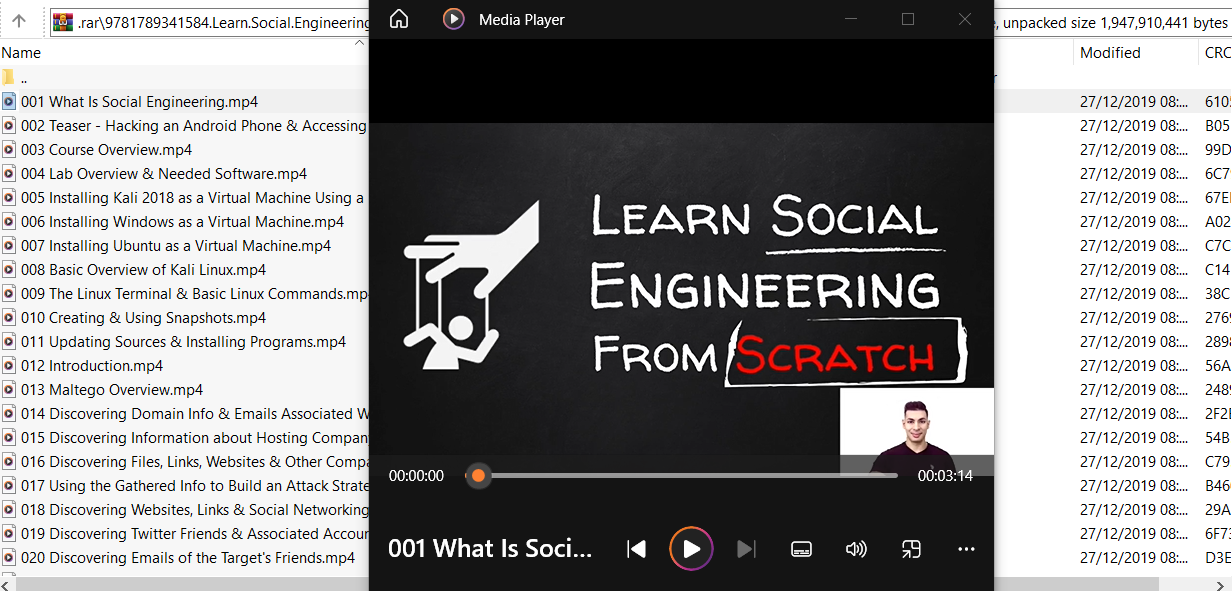The image size is (1232, 591).
Task: Skip to the next track
Action: (746, 549)
